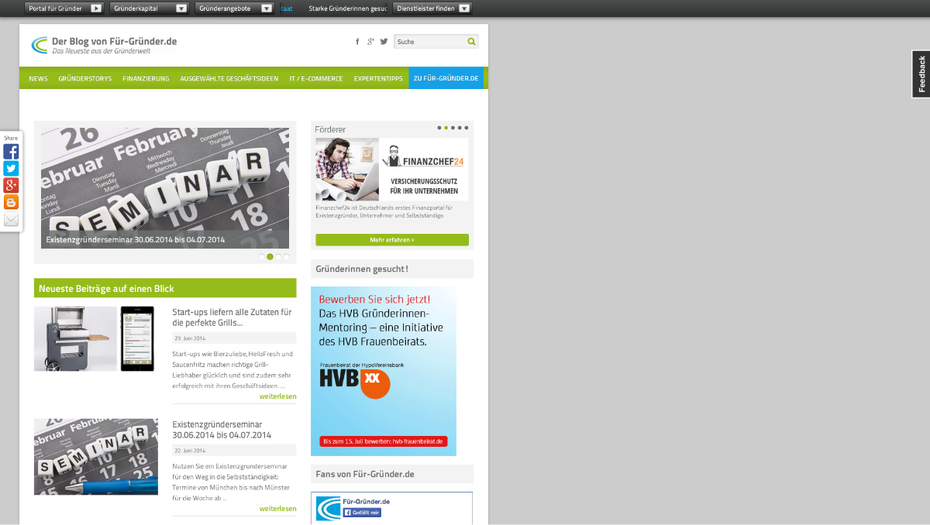Click the Twitter share icon in sidebar
The width and height of the screenshot is (930, 525).
(x=11, y=169)
